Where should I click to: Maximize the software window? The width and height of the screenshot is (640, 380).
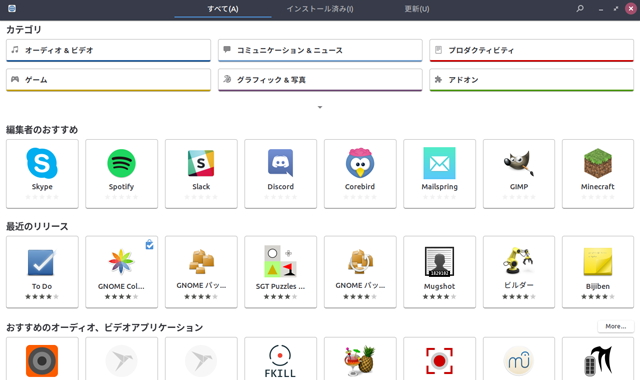(616, 9)
